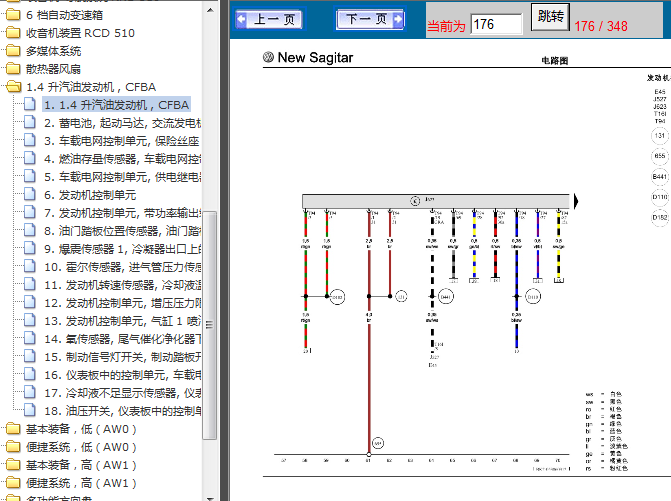Select page icon of 8. 油门踏板位置传感器
The width and height of the screenshot is (671, 501).
tap(30, 230)
